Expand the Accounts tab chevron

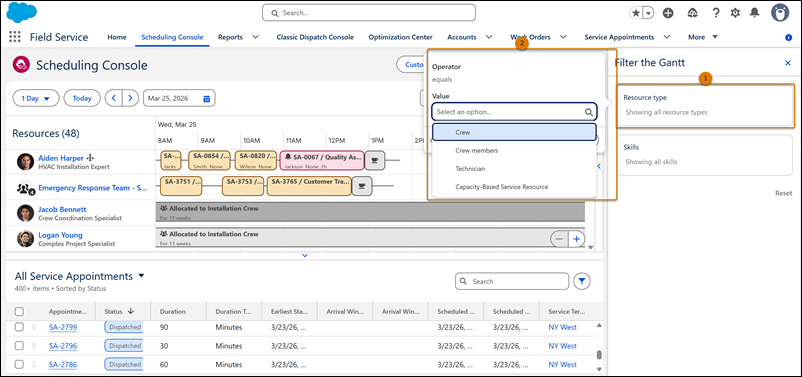[x=489, y=37]
